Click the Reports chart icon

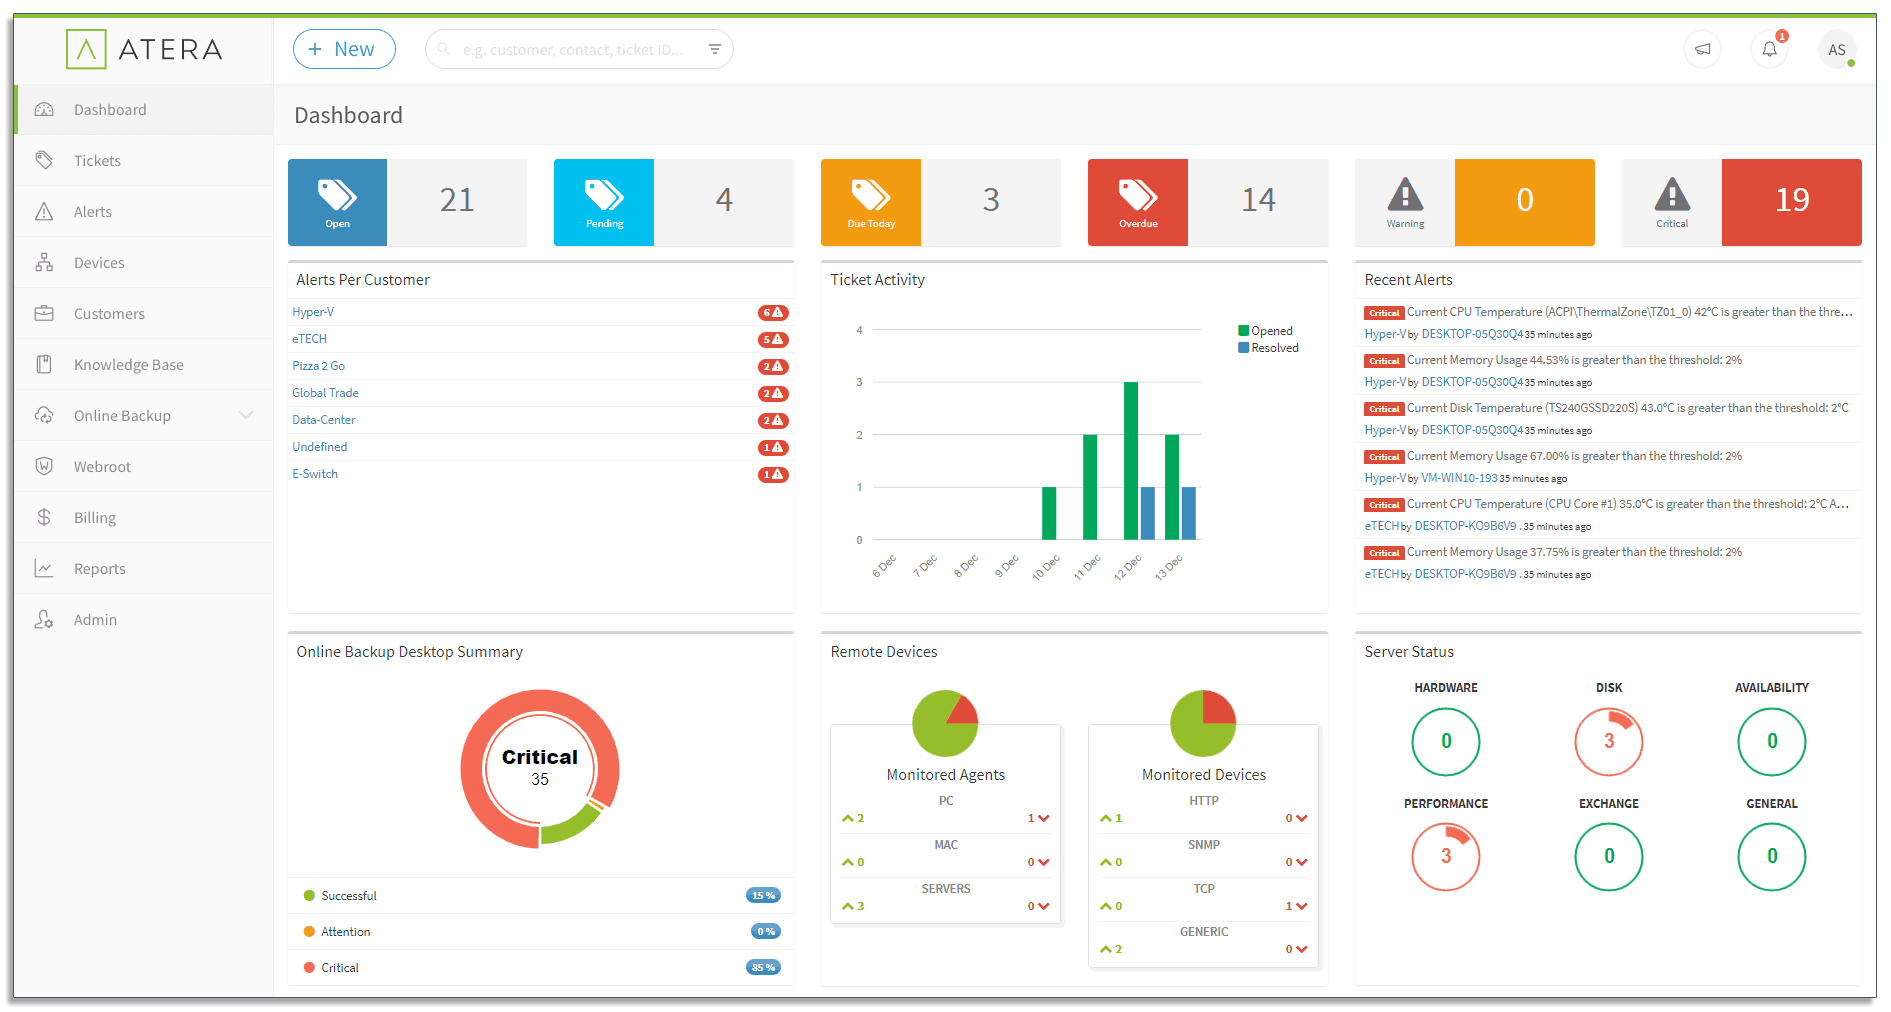[44, 569]
